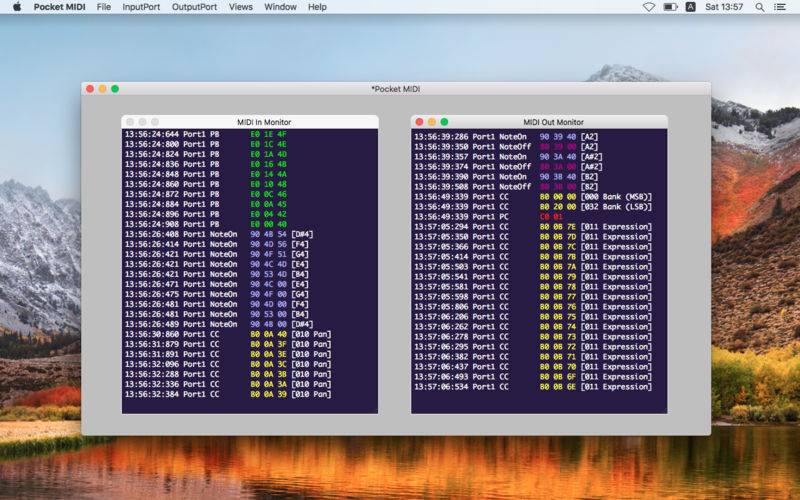Image resolution: width=800 pixels, height=500 pixels.
Task: Minimize the main *Pocket MIDI window
Action: [103, 89]
